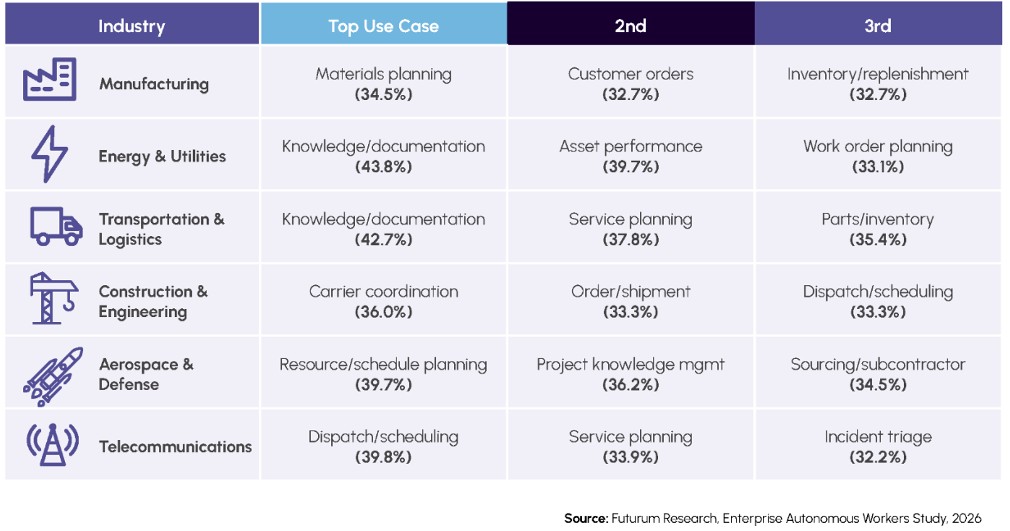
Task: Select the 2nd column header
Action: click(x=631, y=23)
